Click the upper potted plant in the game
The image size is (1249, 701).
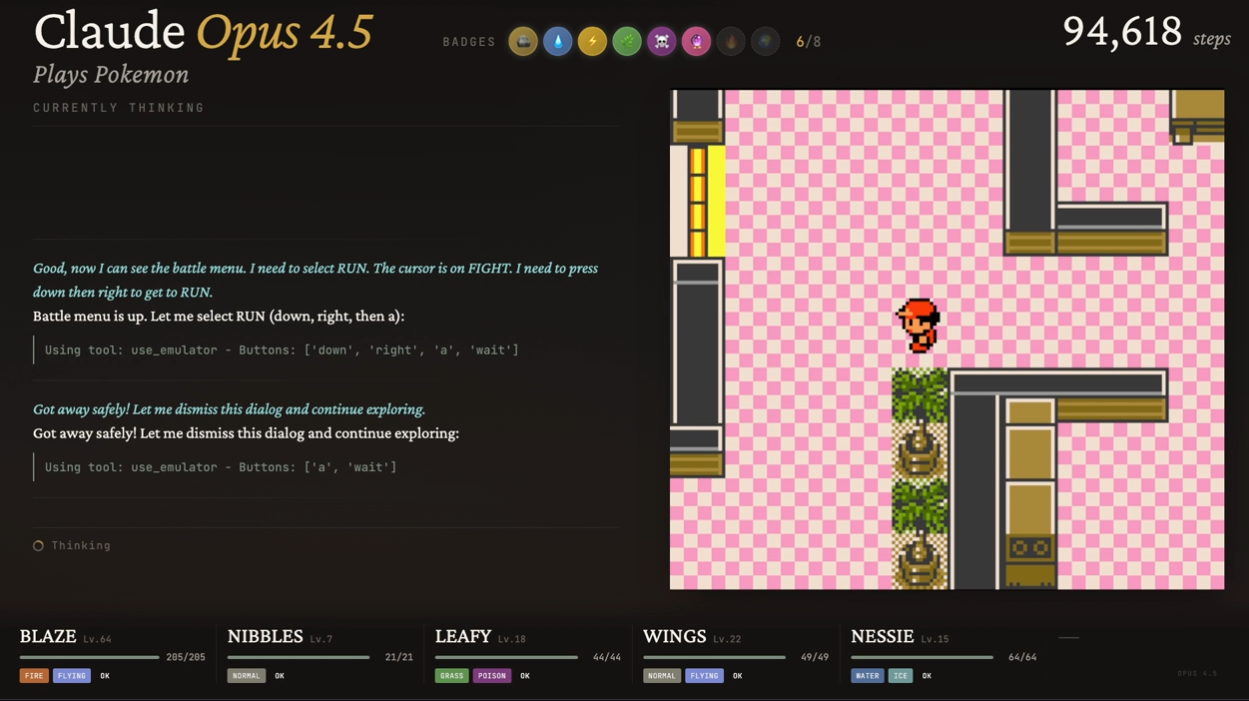[919, 424]
